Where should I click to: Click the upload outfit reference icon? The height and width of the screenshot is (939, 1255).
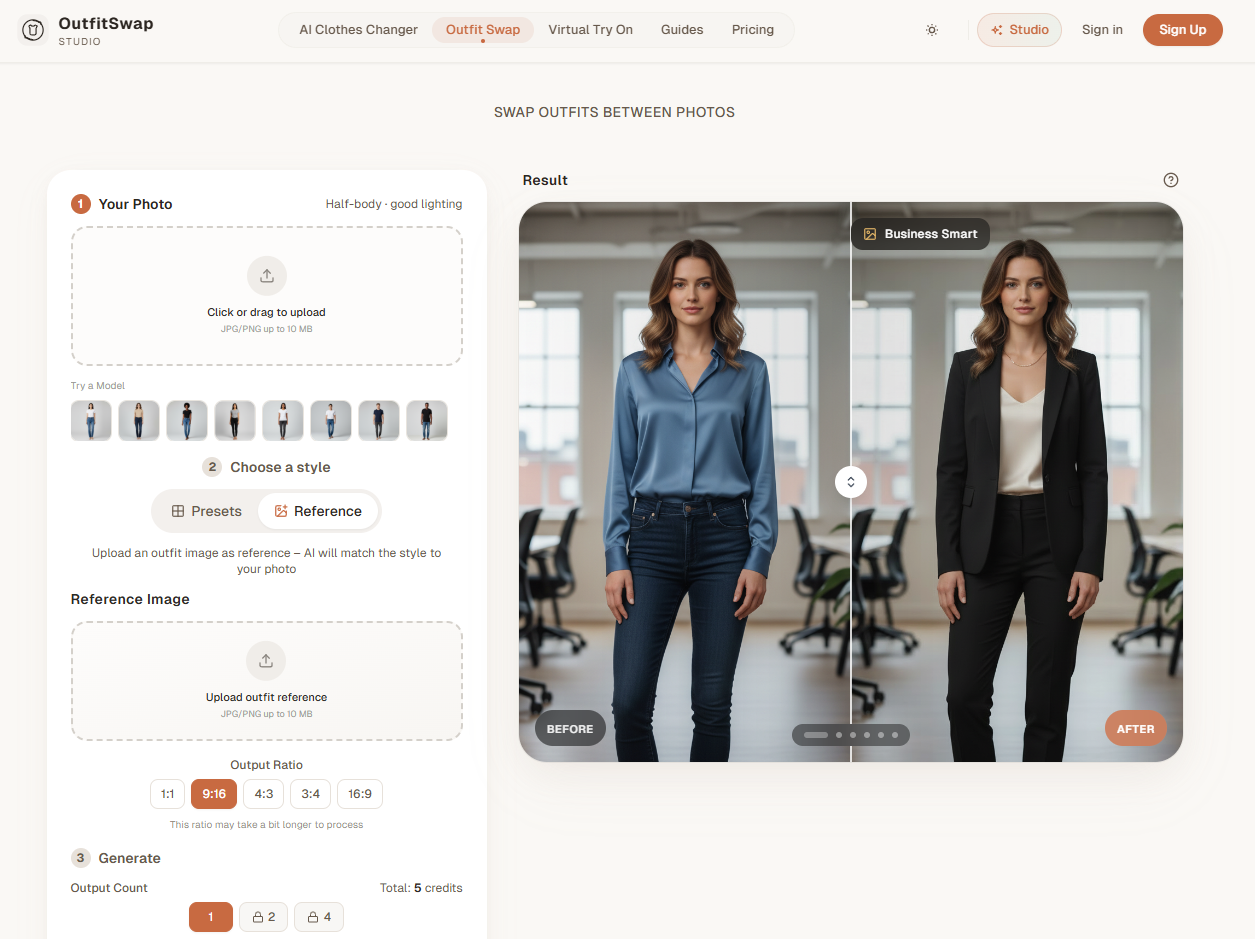(x=266, y=661)
